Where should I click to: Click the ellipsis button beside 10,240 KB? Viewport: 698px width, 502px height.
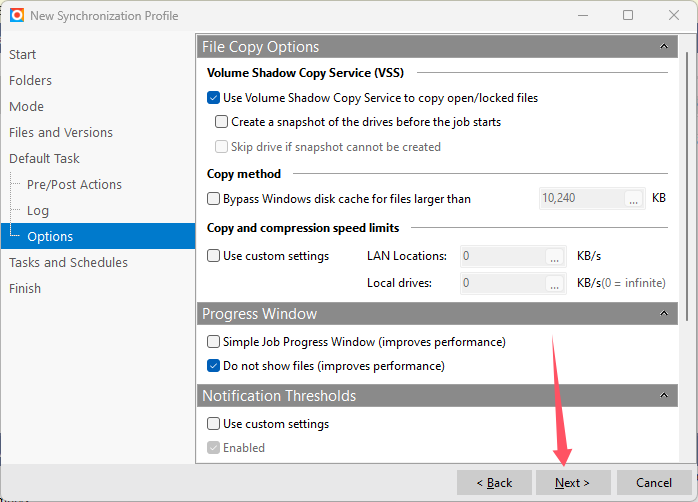click(x=633, y=199)
